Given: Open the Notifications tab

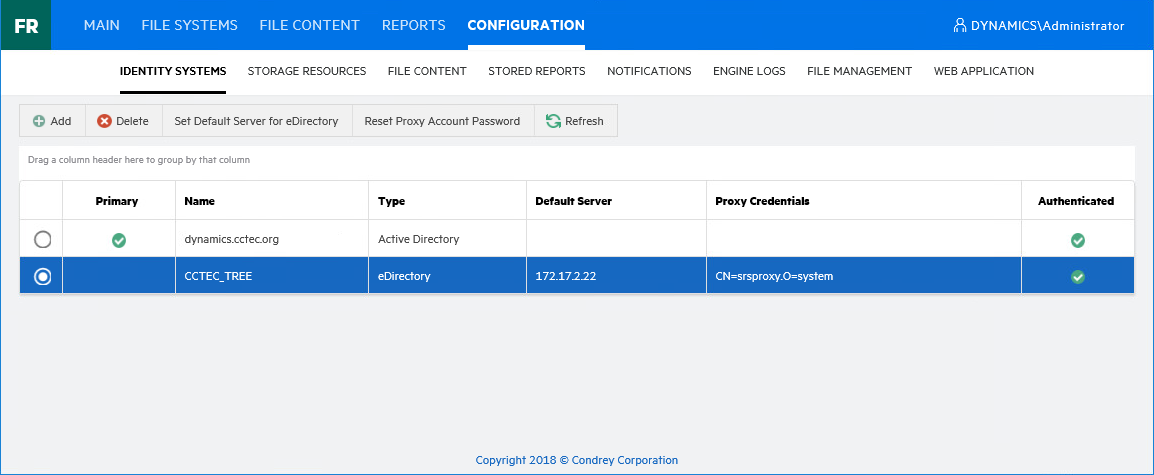Looking at the screenshot, I should (649, 71).
